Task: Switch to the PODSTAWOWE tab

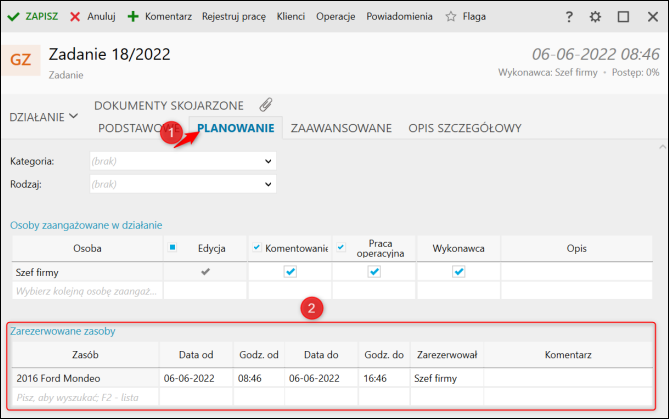Action: pyautogui.click(x=139, y=128)
